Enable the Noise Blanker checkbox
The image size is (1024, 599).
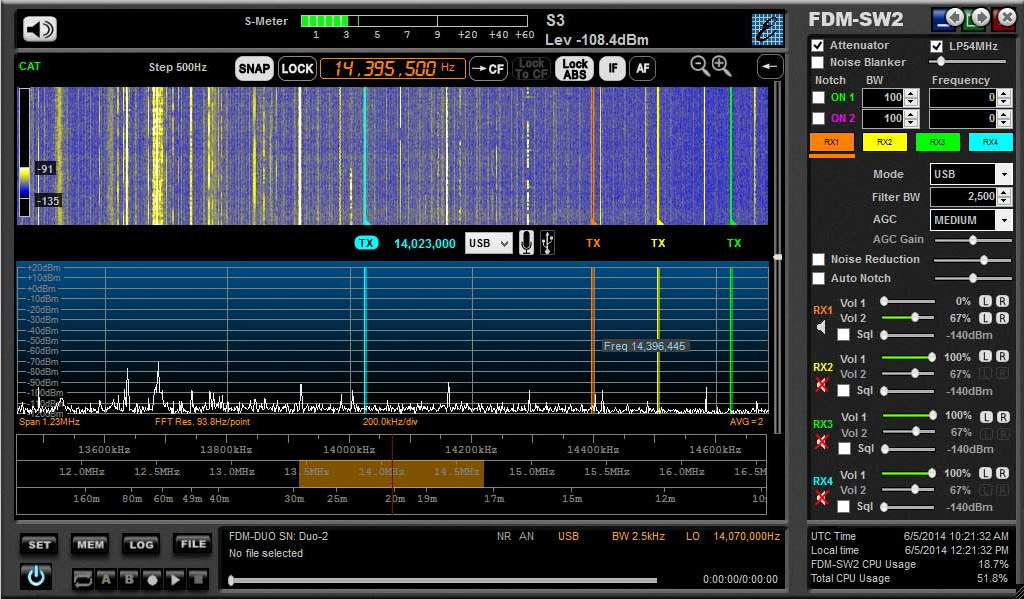(818, 62)
